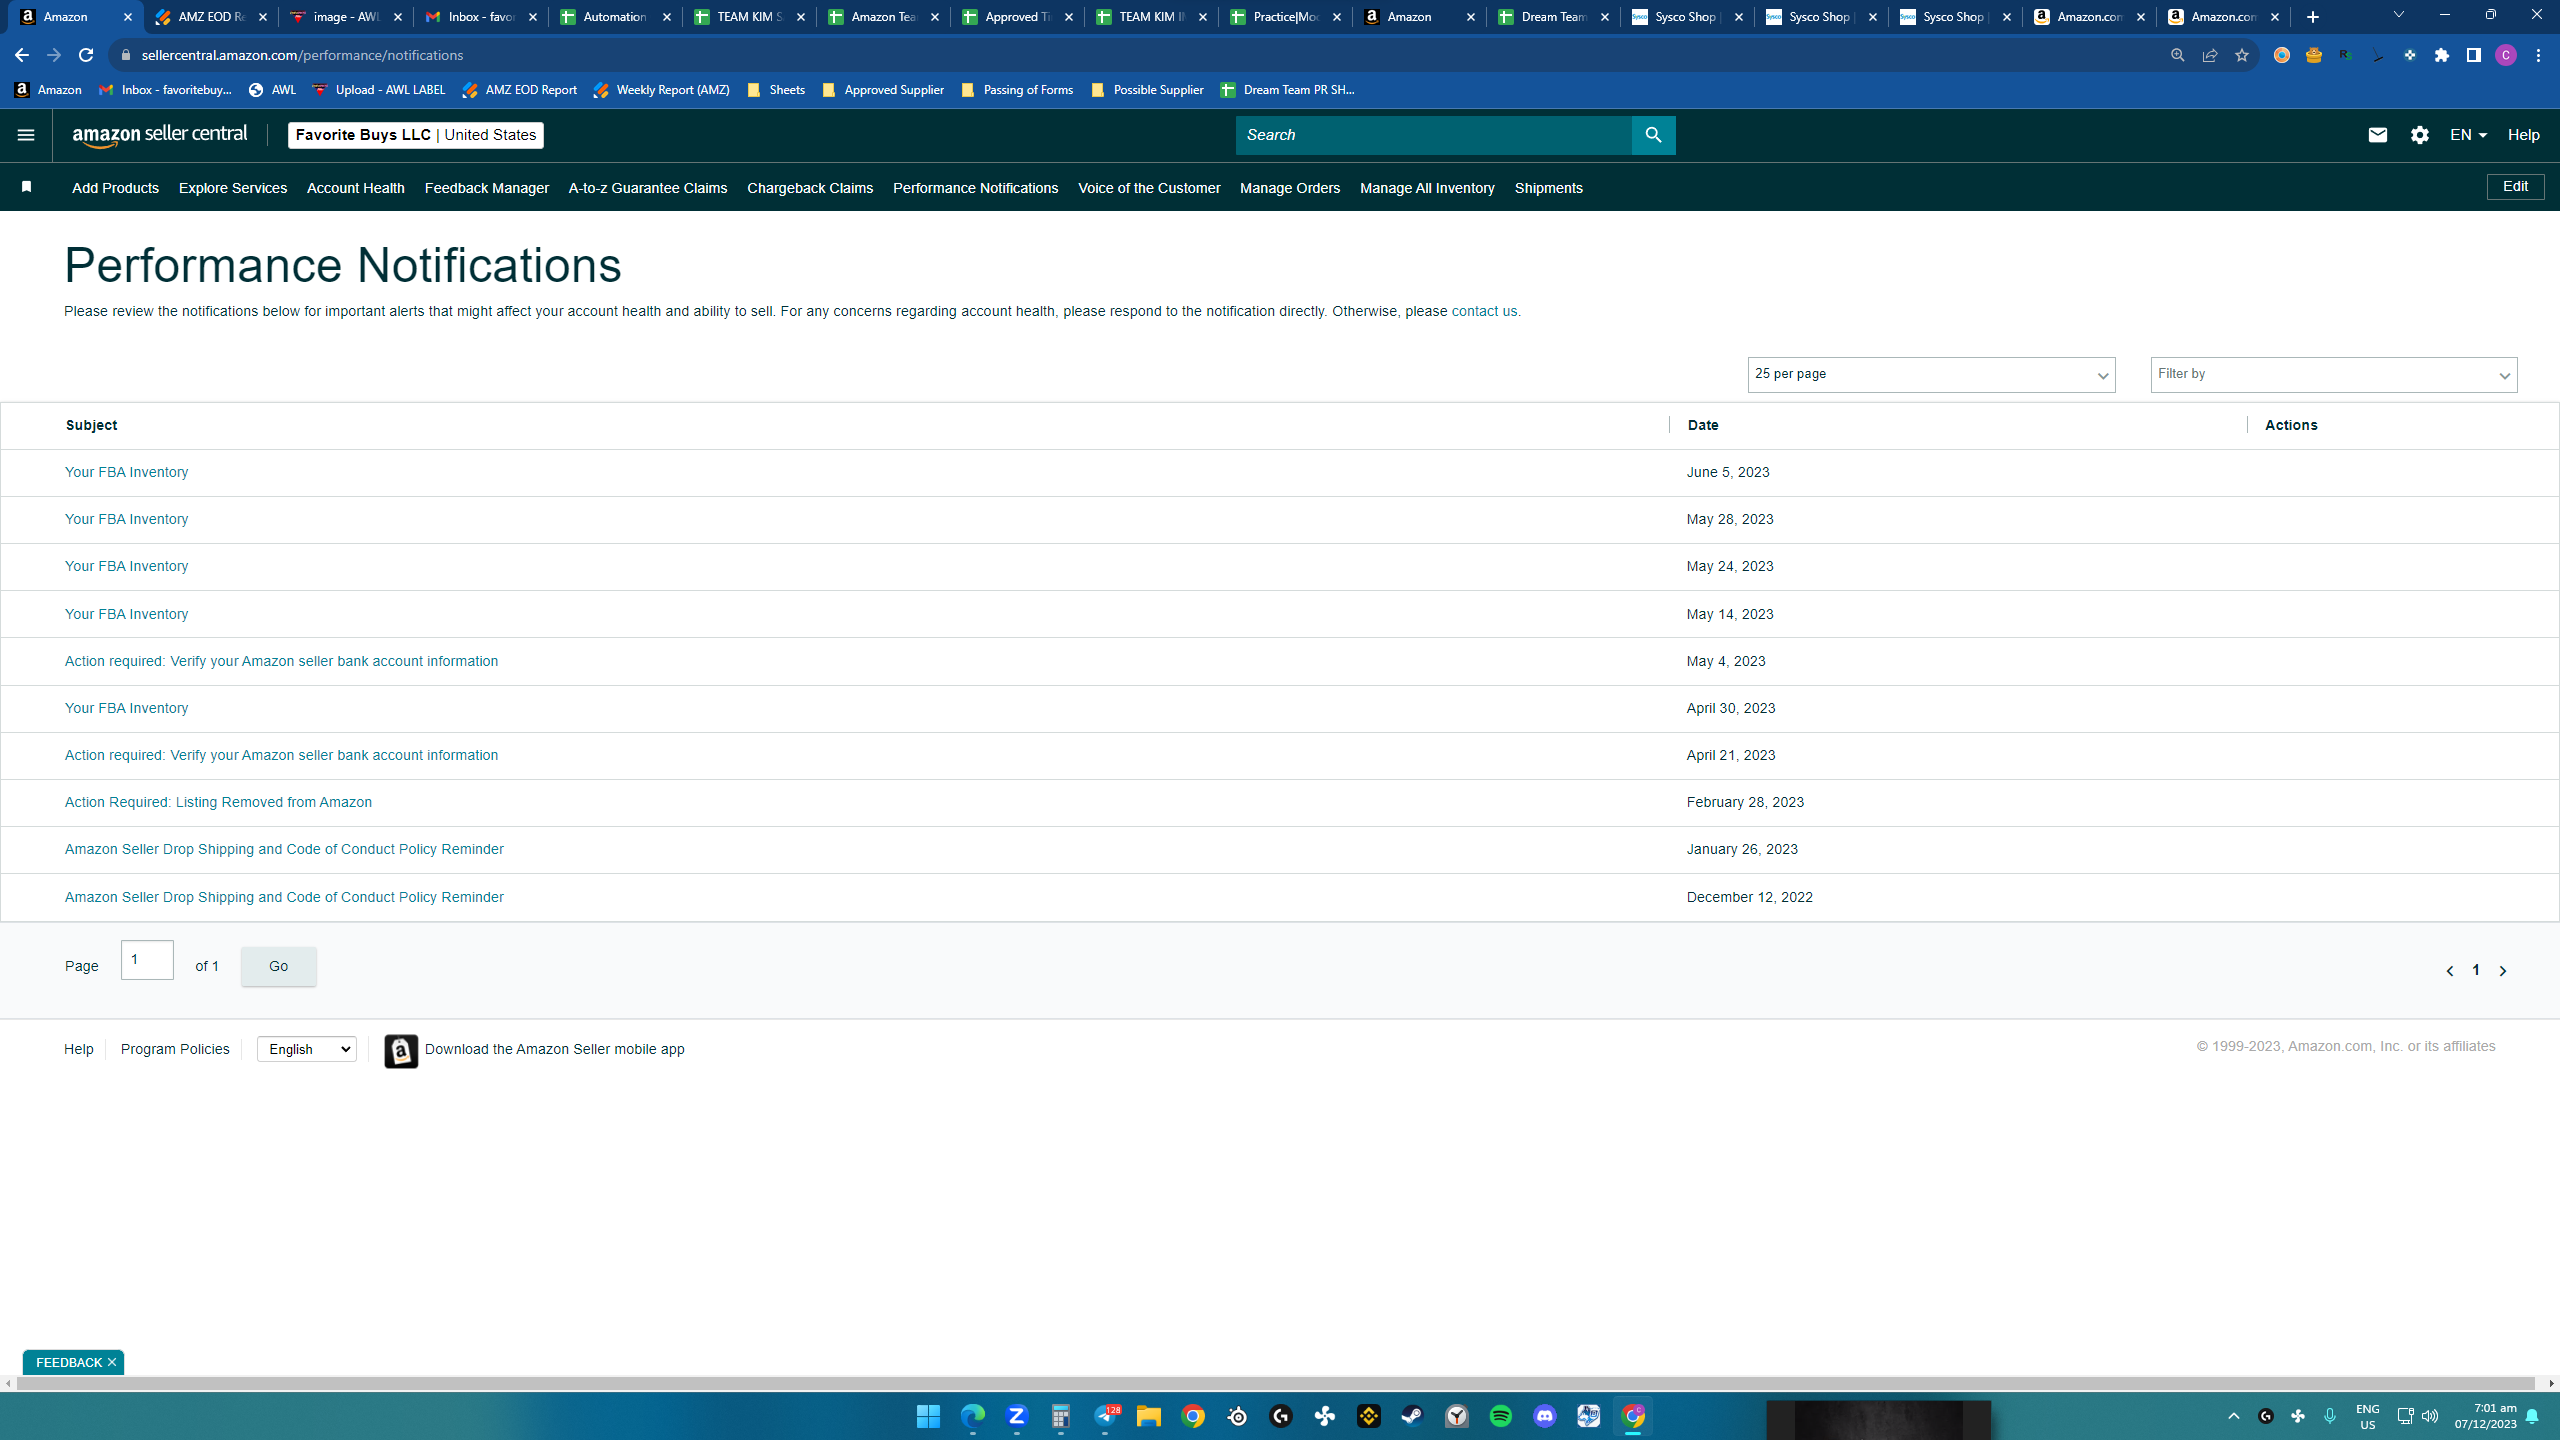Close the FEEDBACK widget
Image resolution: width=2560 pixels, height=1440 pixels.
click(x=112, y=1362)
